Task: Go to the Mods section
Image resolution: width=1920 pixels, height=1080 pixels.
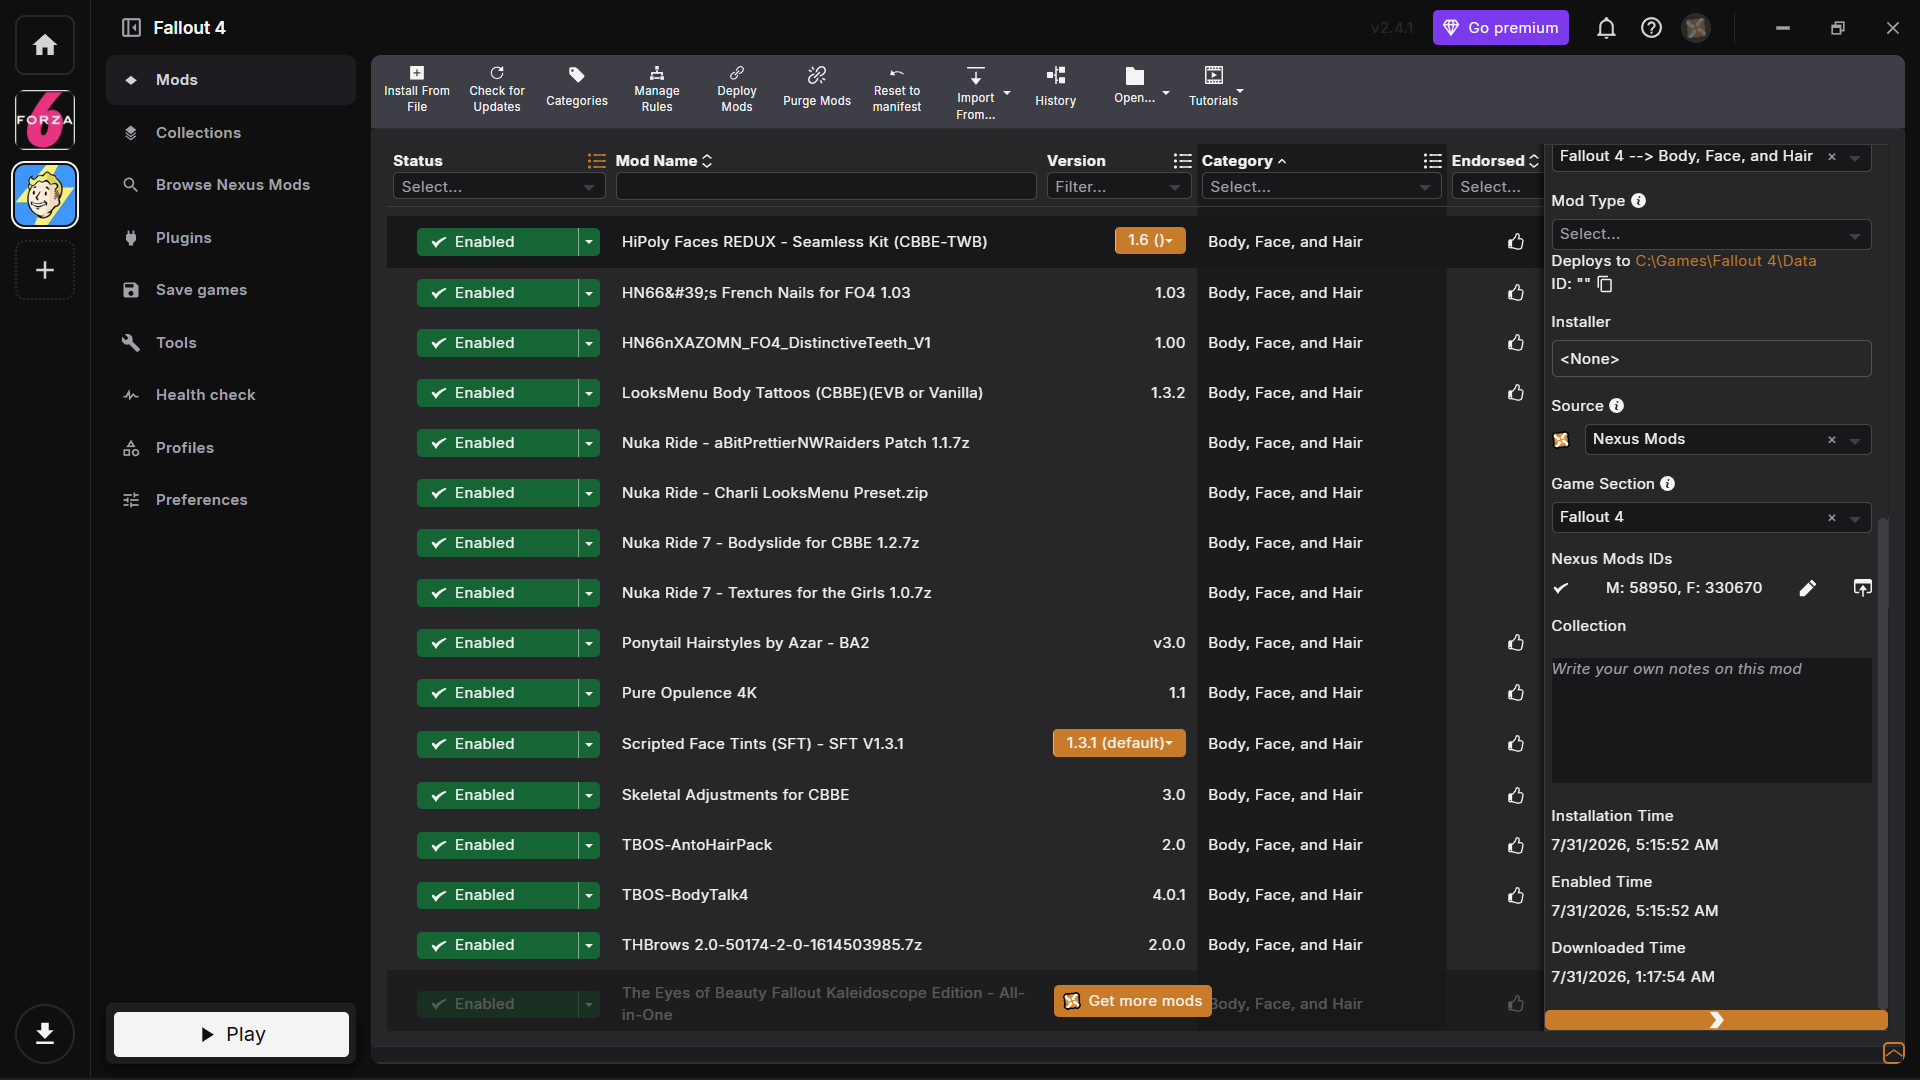Action: [x=231, y=80]
